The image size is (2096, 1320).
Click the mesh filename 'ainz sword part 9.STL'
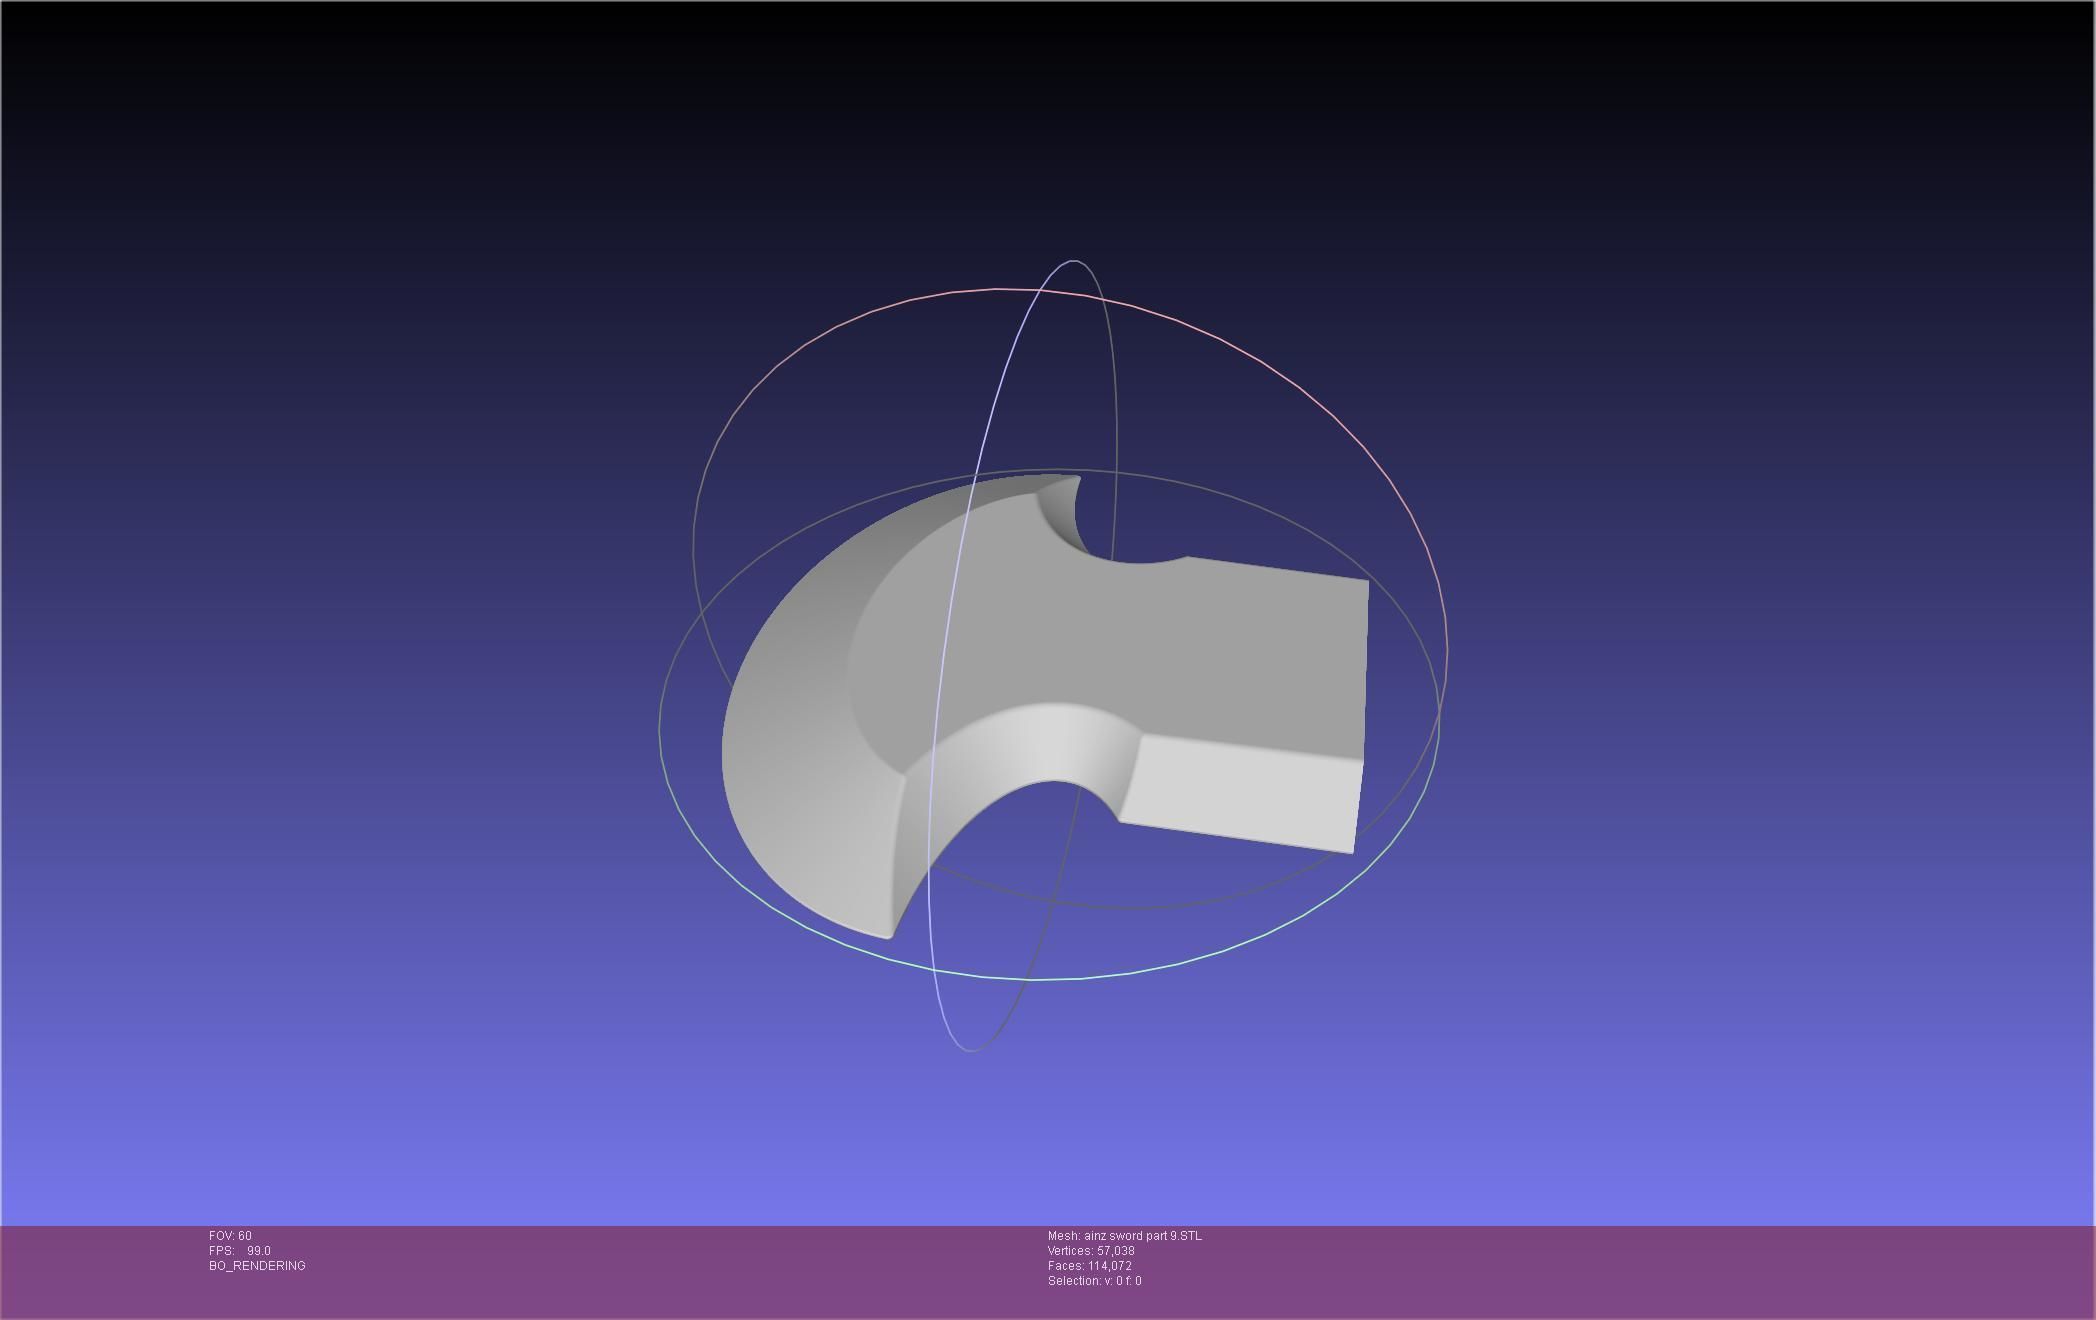coord(1142,1236)
